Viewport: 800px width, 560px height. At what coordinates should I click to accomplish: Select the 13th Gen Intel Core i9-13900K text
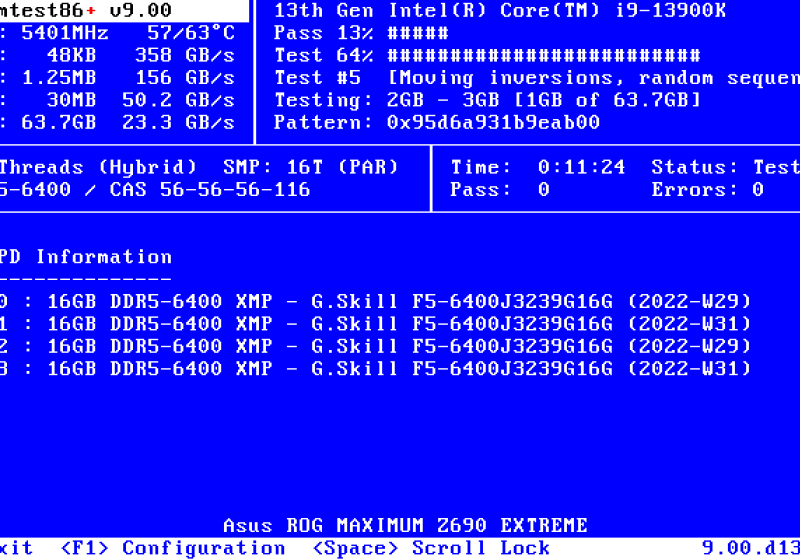(500, 10)
